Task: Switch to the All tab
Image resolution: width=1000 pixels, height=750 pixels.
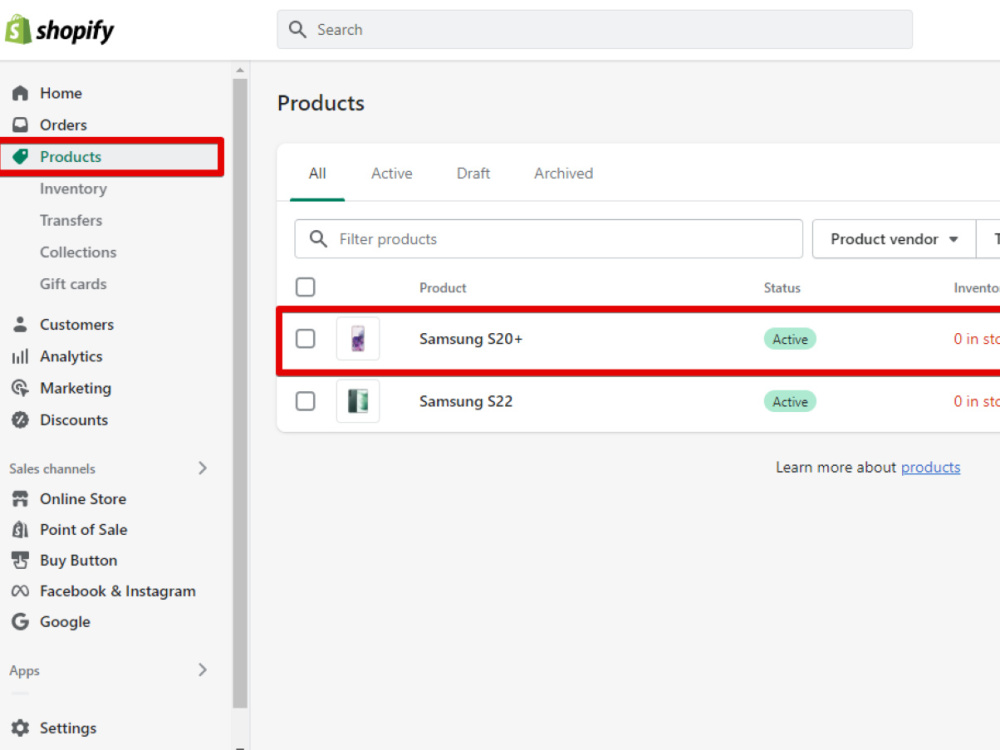Action: [317, 173]
